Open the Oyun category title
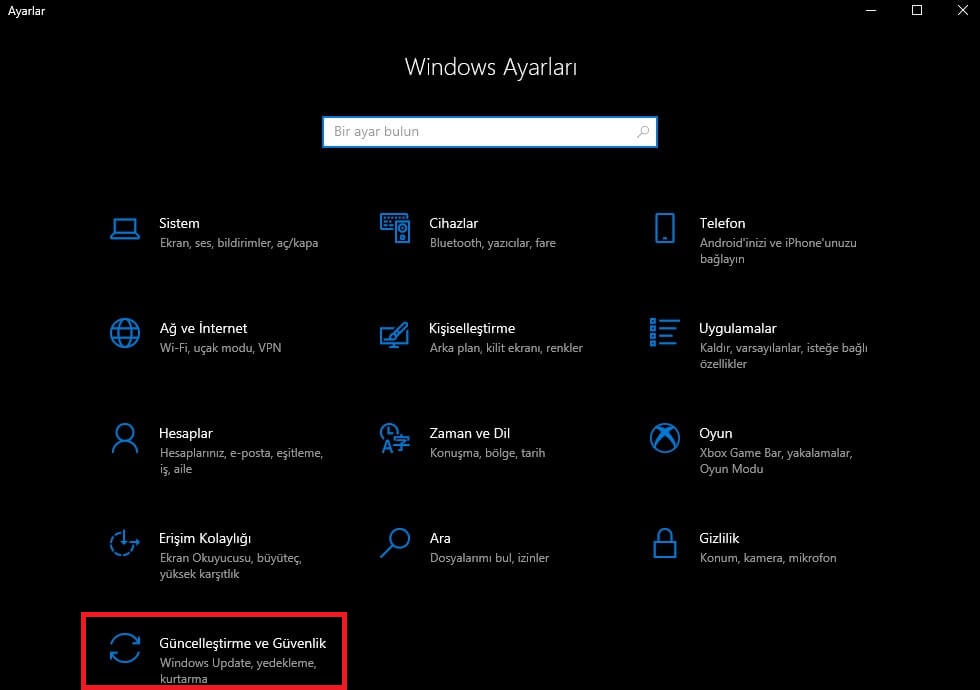 click(716, 434)
